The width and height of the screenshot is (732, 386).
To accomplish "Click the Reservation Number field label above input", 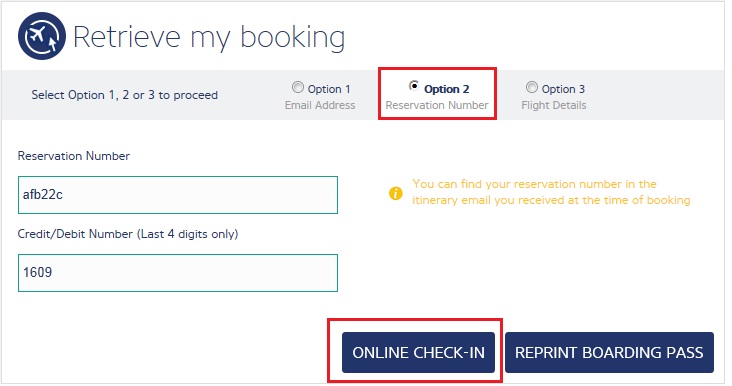I will [x=74, y=156].
